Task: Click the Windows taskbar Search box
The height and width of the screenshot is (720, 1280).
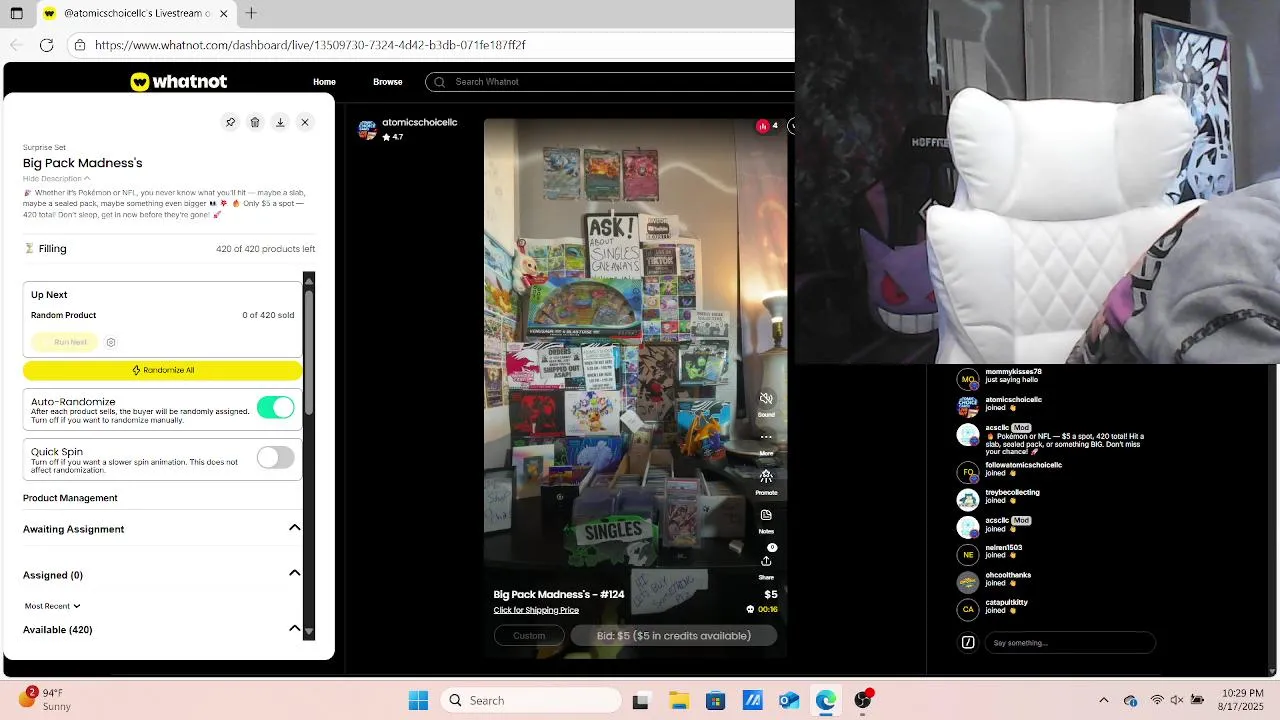Action: tap(531, 701)
